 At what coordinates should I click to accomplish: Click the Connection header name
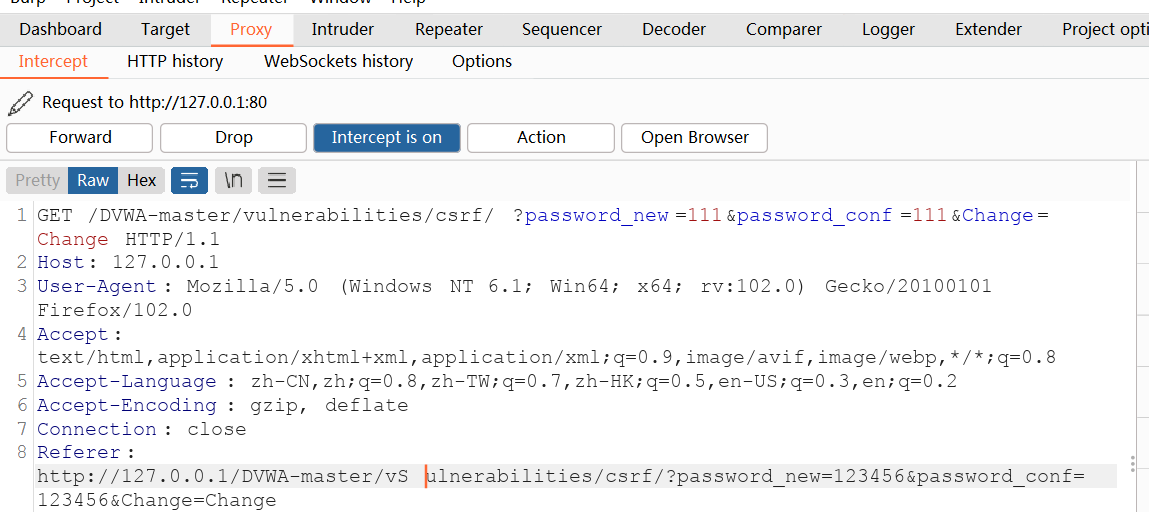[x=97, y=429]
